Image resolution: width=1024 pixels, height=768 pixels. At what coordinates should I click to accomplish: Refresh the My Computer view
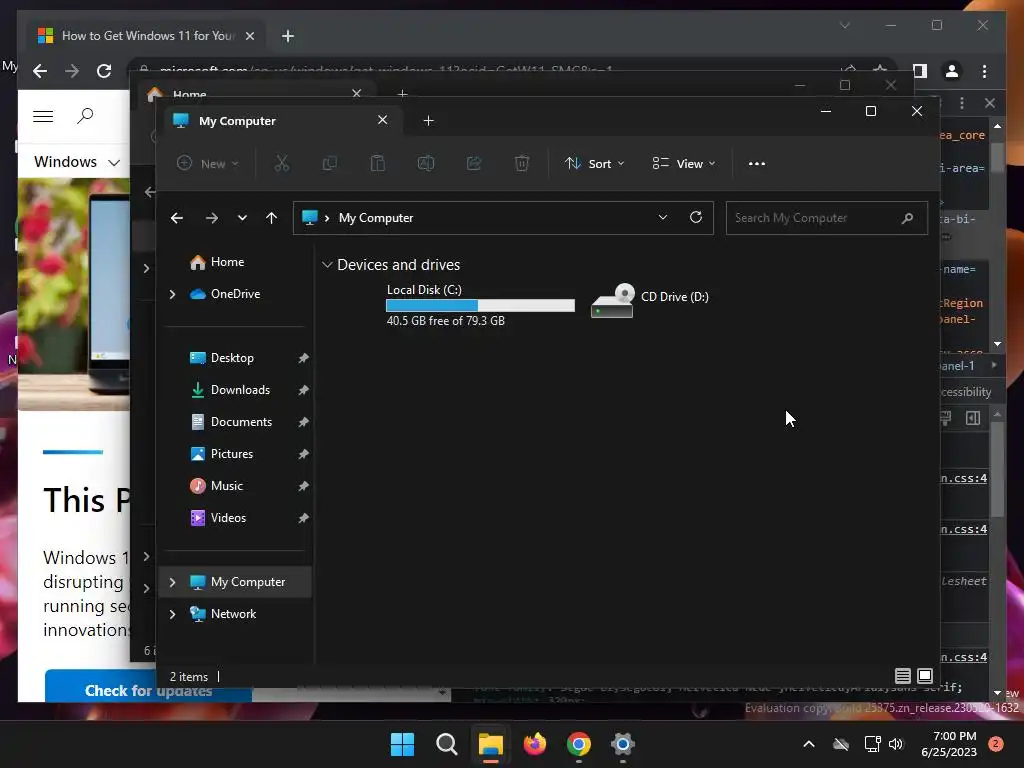[696, 217]
